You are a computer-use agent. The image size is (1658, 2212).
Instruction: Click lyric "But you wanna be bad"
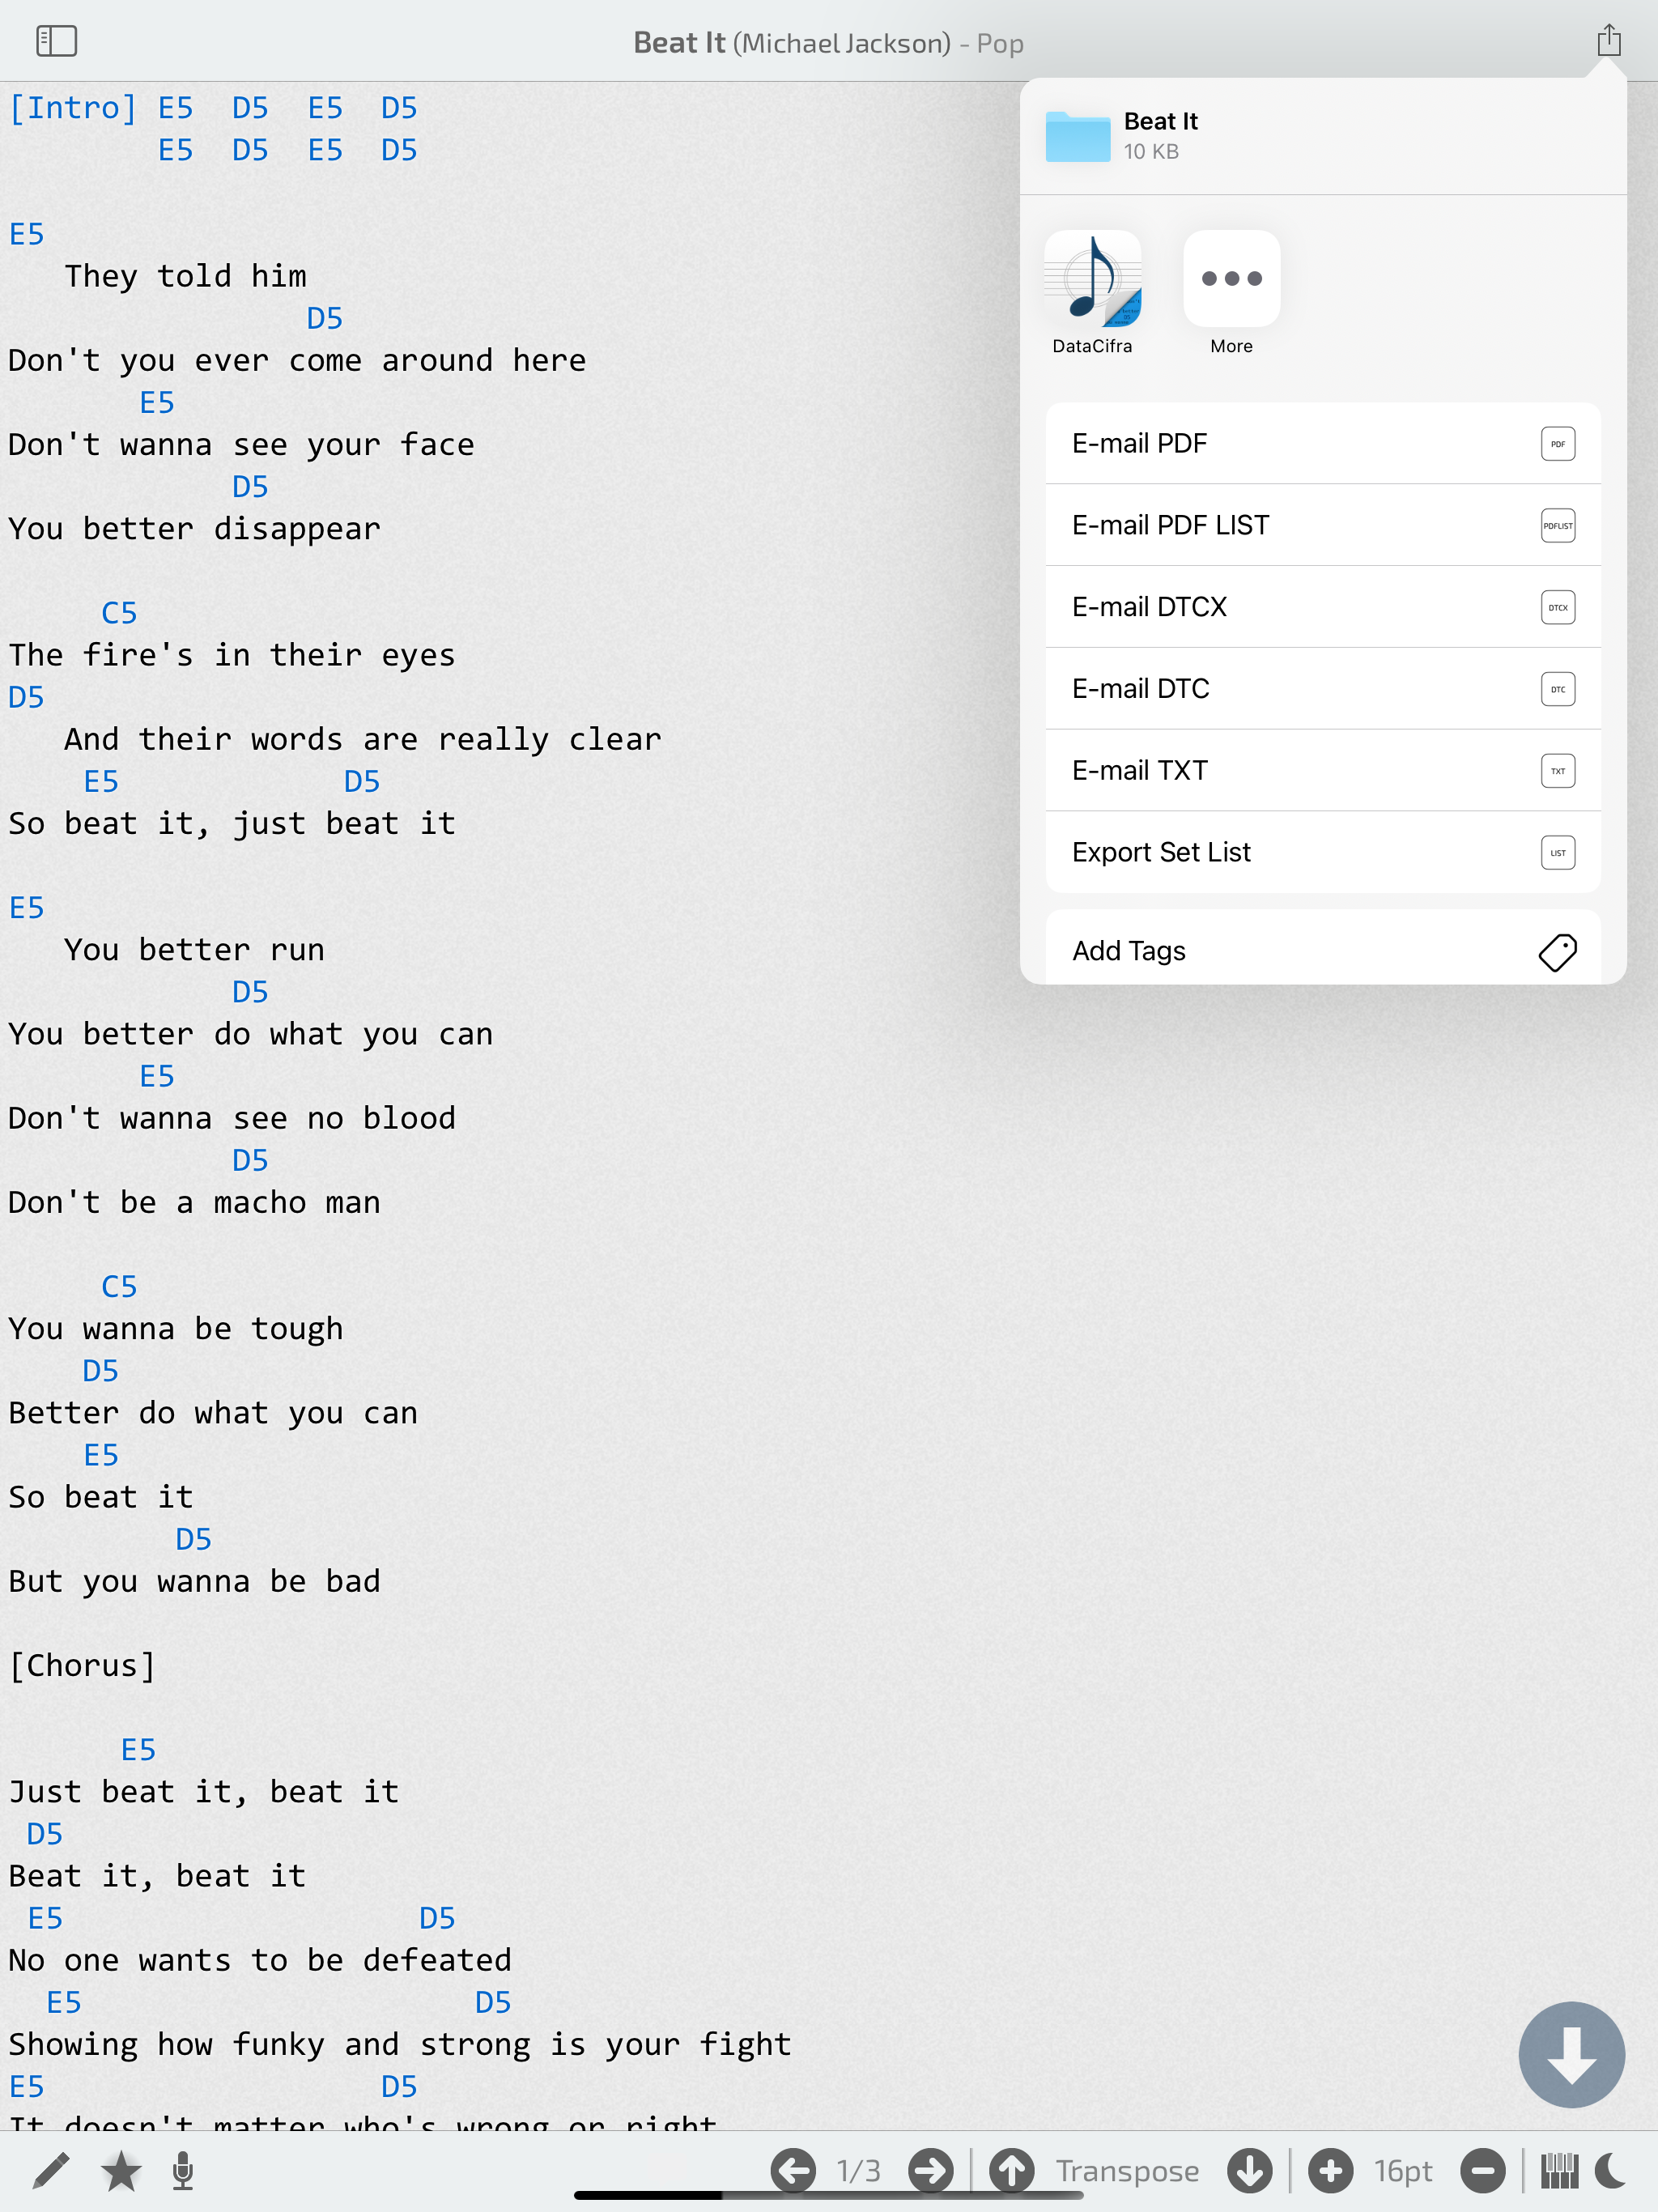(195, 1582)
